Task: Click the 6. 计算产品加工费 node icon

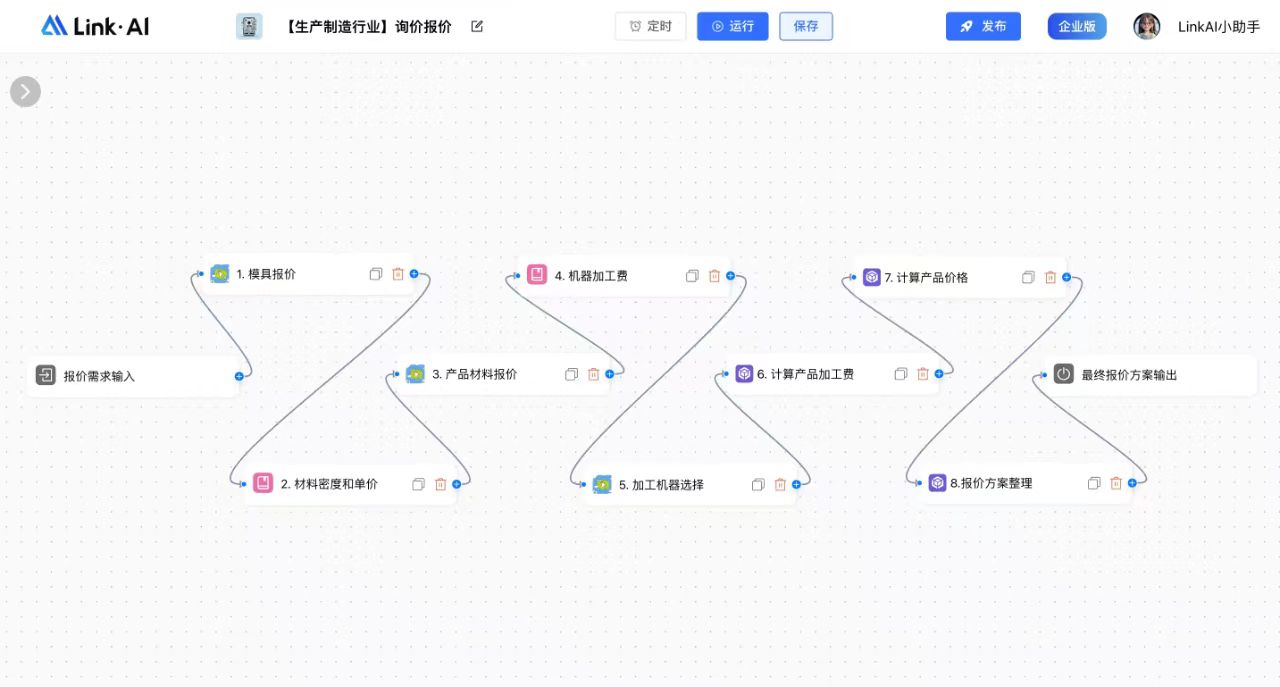Action: [744, 374]
